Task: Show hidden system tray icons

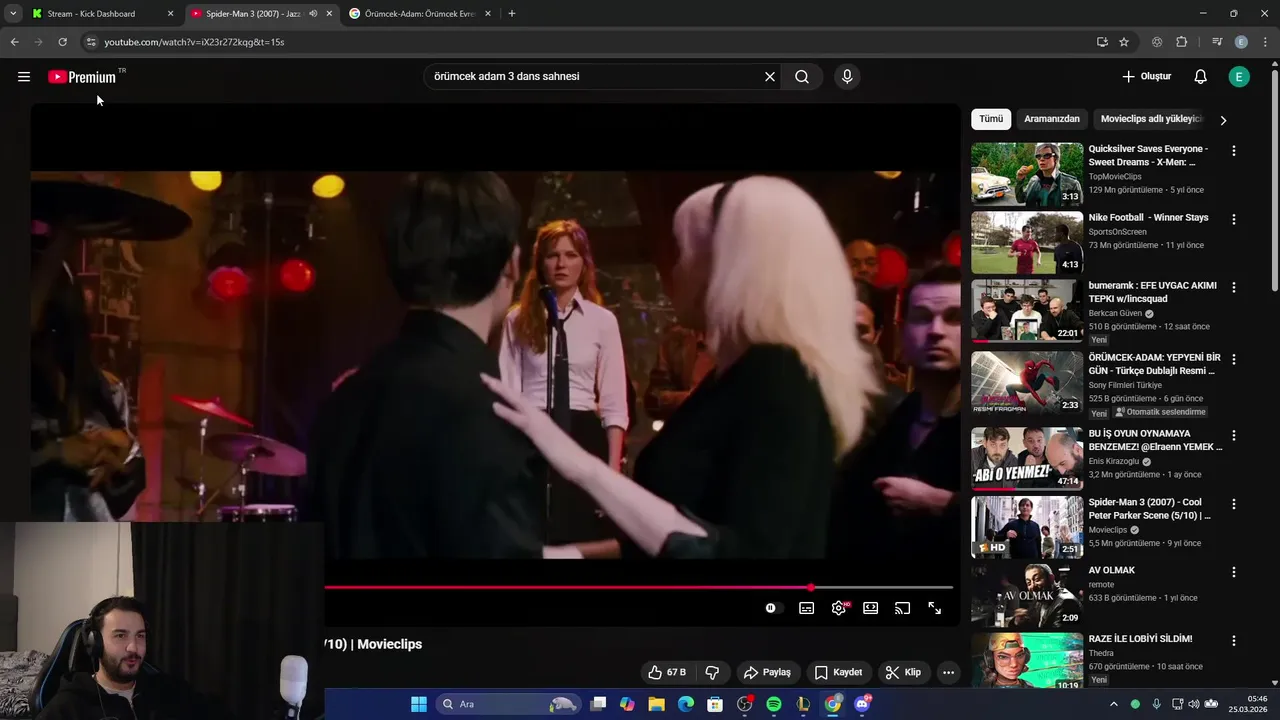Action: (1114, 704)
